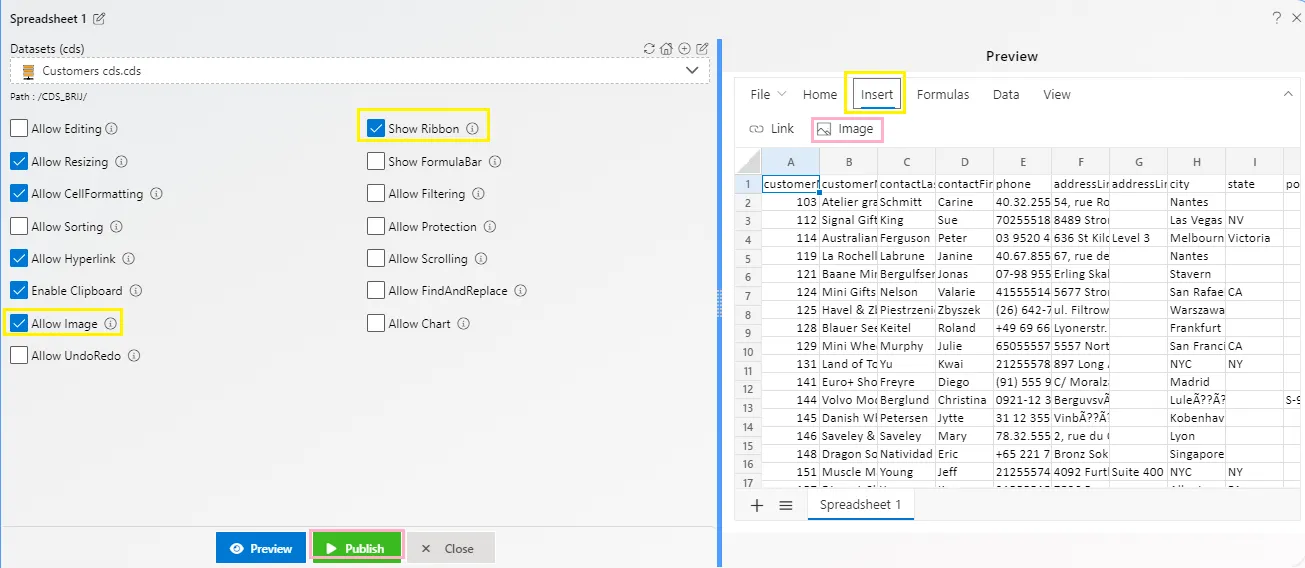Uncheck Allow Resizing
Viewport: 1305px width, 568px height.
pos(19,161)
